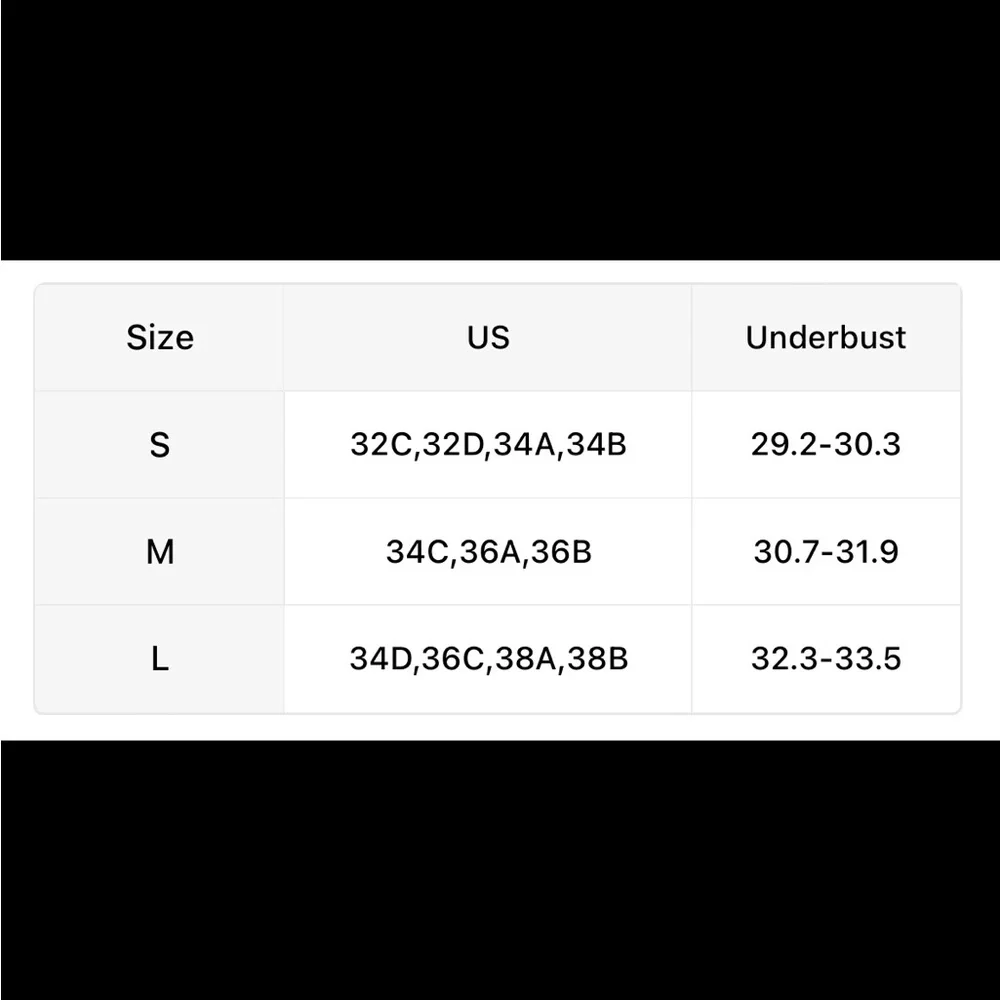Select the S size row label

point(159,445)
